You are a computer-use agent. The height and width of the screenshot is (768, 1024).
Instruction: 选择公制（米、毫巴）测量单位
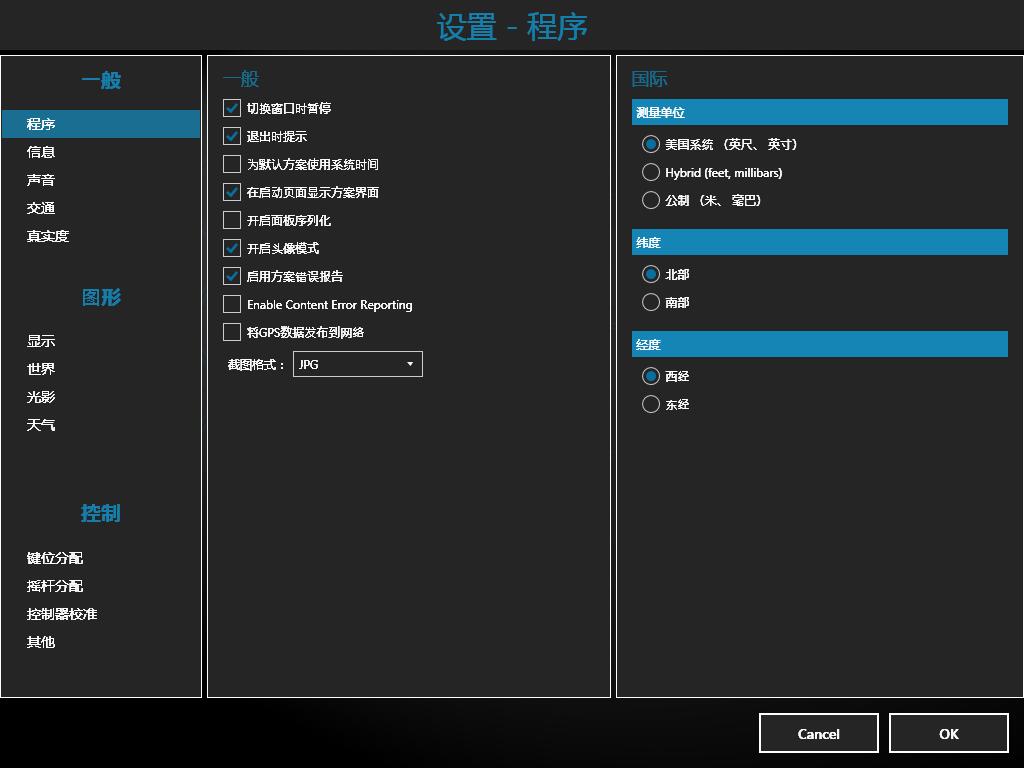(651, 200)
